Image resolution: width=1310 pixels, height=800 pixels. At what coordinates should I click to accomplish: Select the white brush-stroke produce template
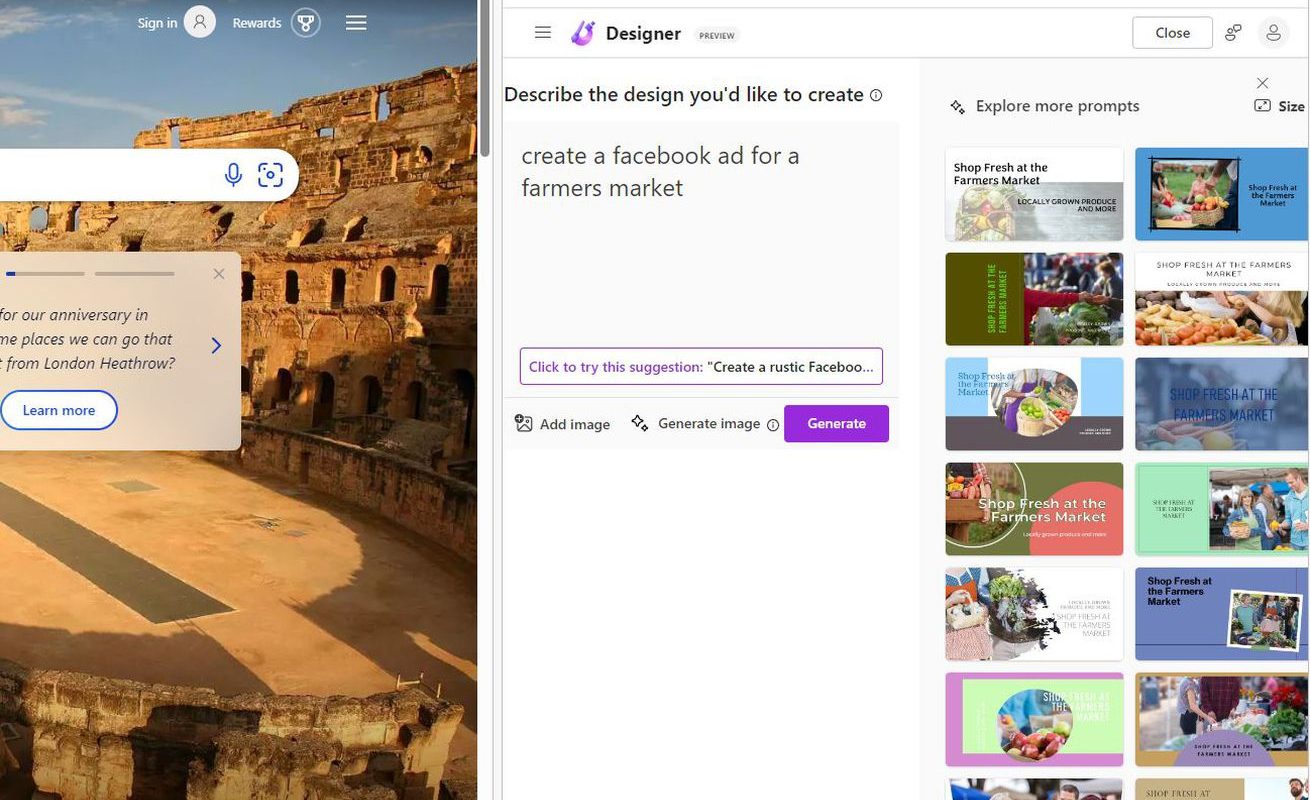point(1034,614)
